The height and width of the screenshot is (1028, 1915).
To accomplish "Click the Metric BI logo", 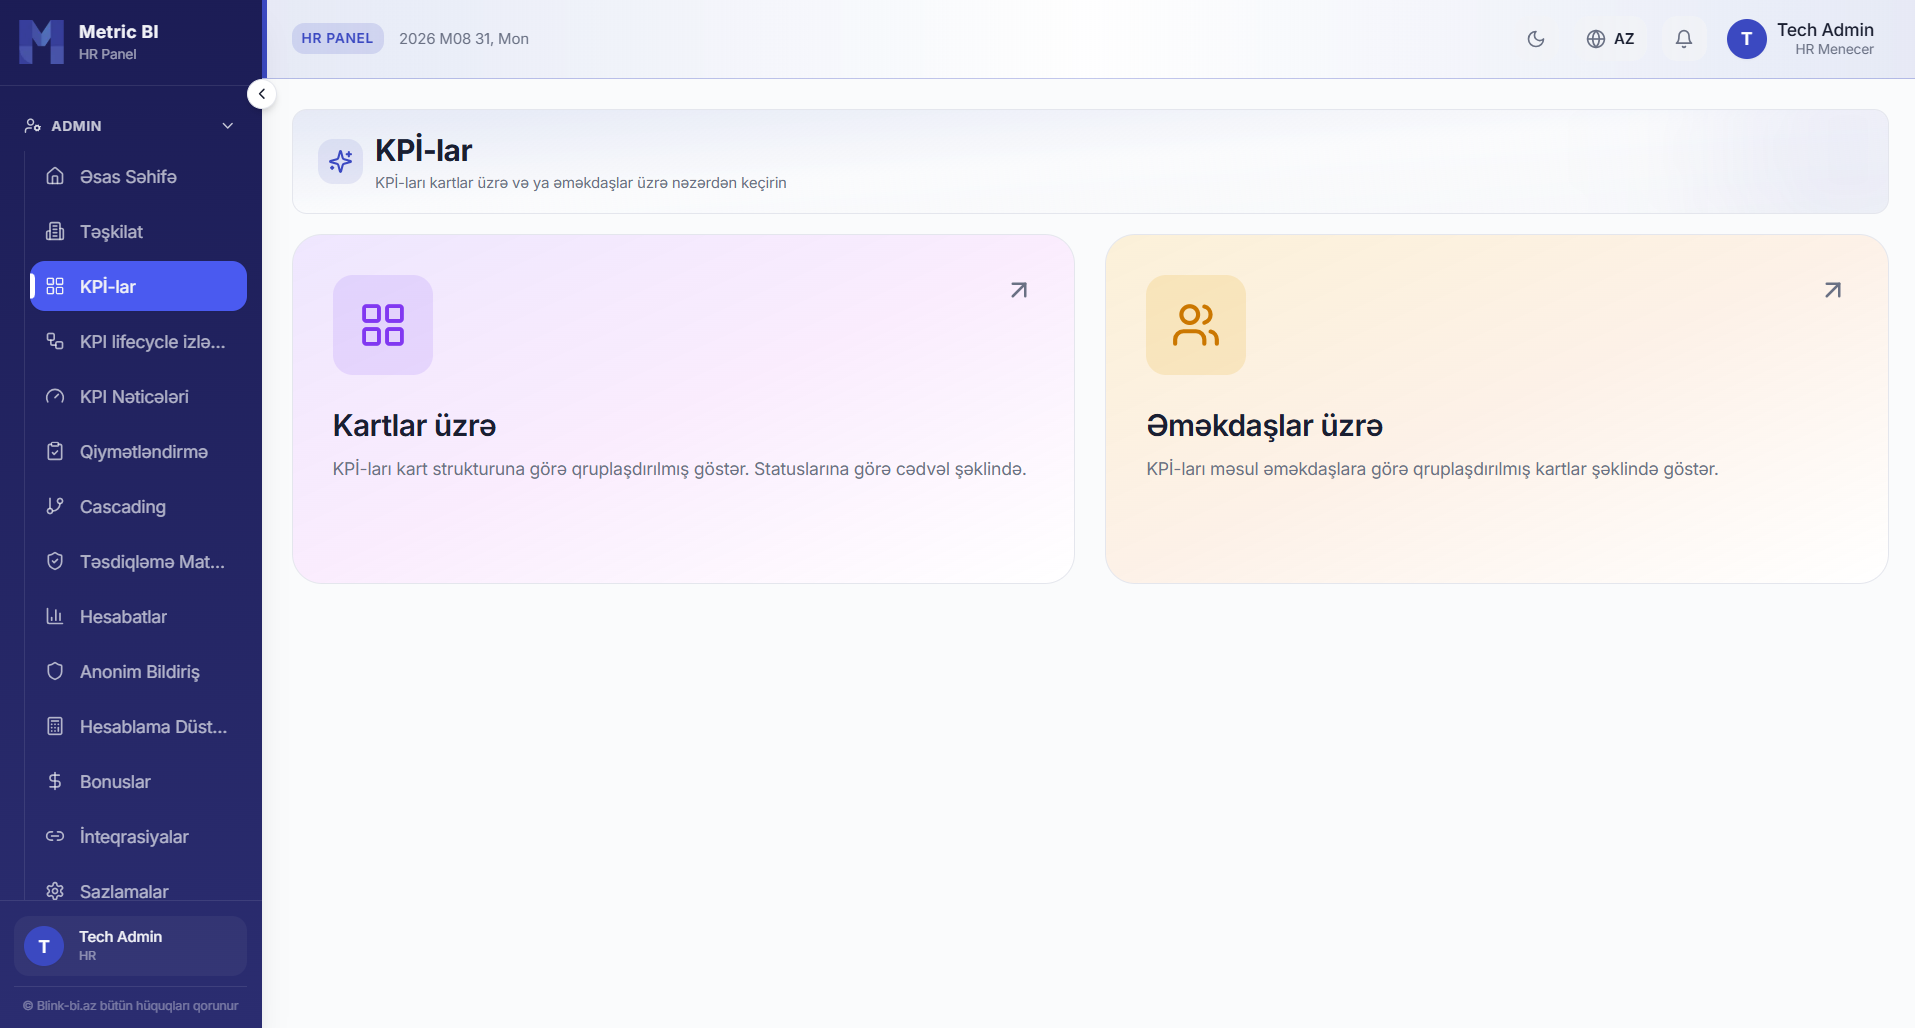I will tap(41, 41).
